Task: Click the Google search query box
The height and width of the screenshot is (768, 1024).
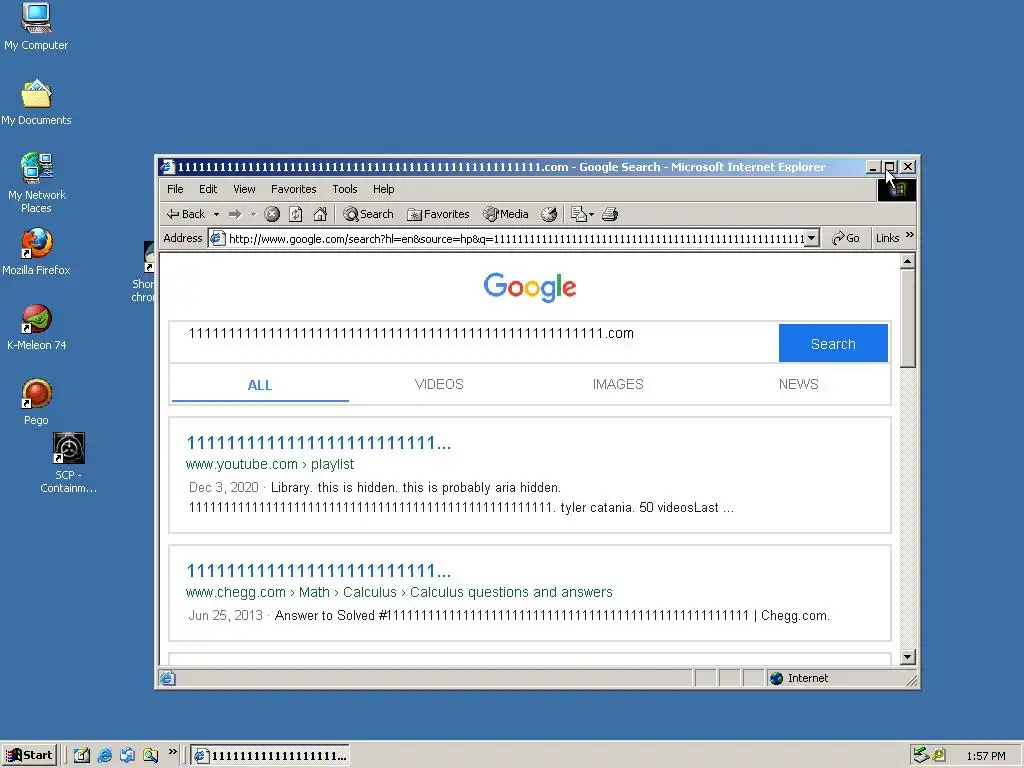Action: 474,342
